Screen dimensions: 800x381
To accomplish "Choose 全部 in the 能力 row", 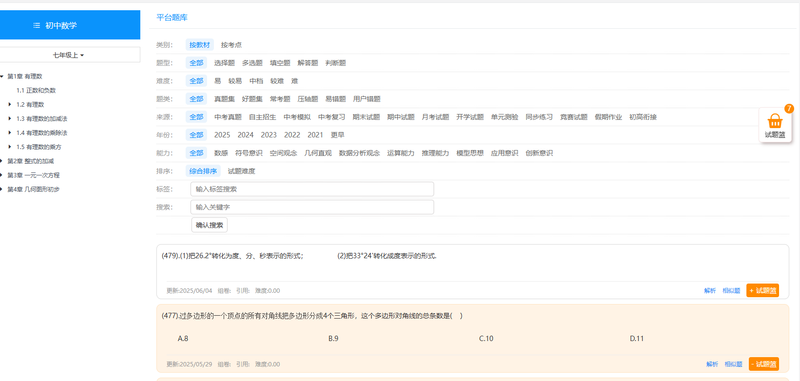I will [196, 153].
